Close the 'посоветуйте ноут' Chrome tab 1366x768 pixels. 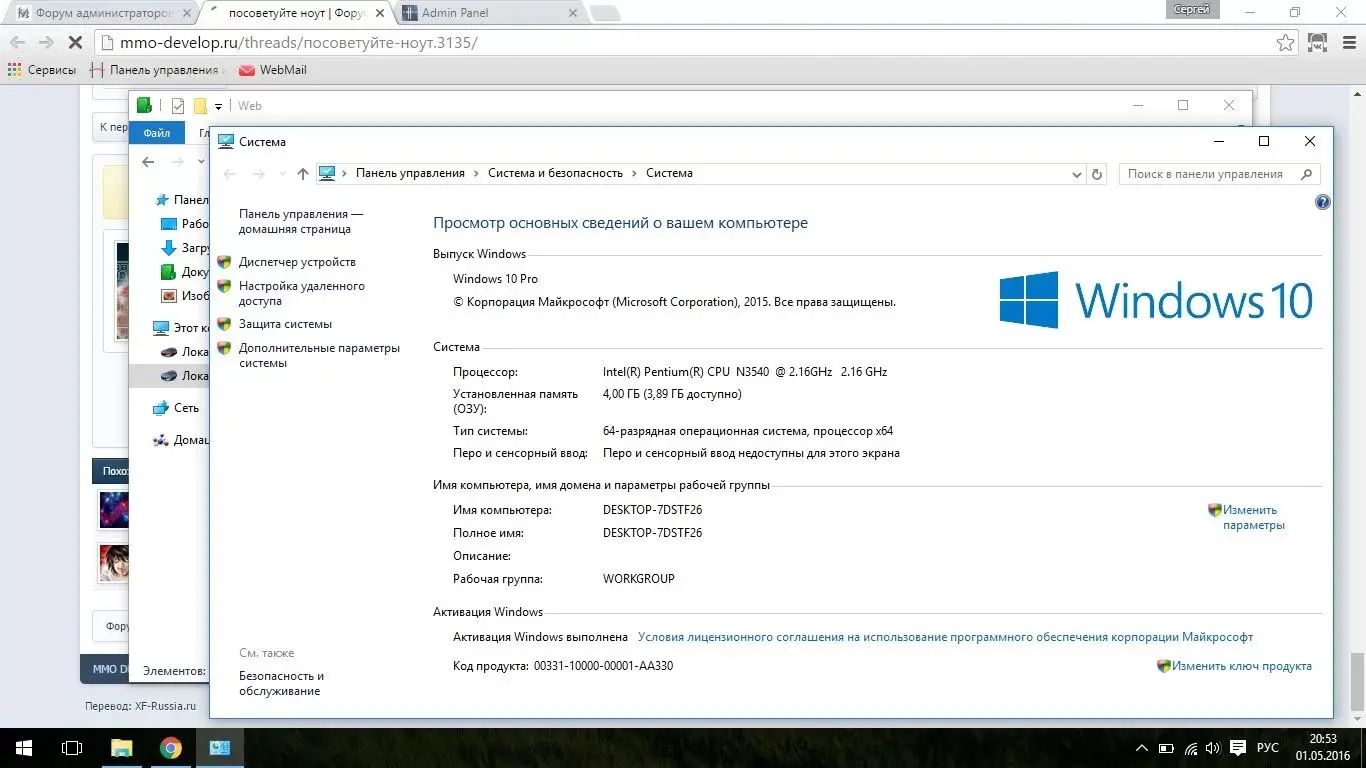pyautogui.click(x=380, y=14)
